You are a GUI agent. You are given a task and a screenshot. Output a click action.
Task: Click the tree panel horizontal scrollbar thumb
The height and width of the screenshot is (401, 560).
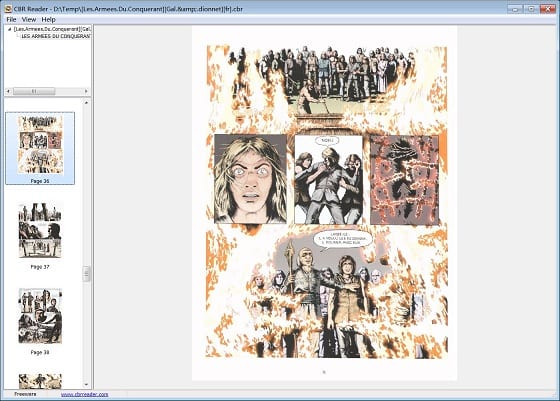34,91
